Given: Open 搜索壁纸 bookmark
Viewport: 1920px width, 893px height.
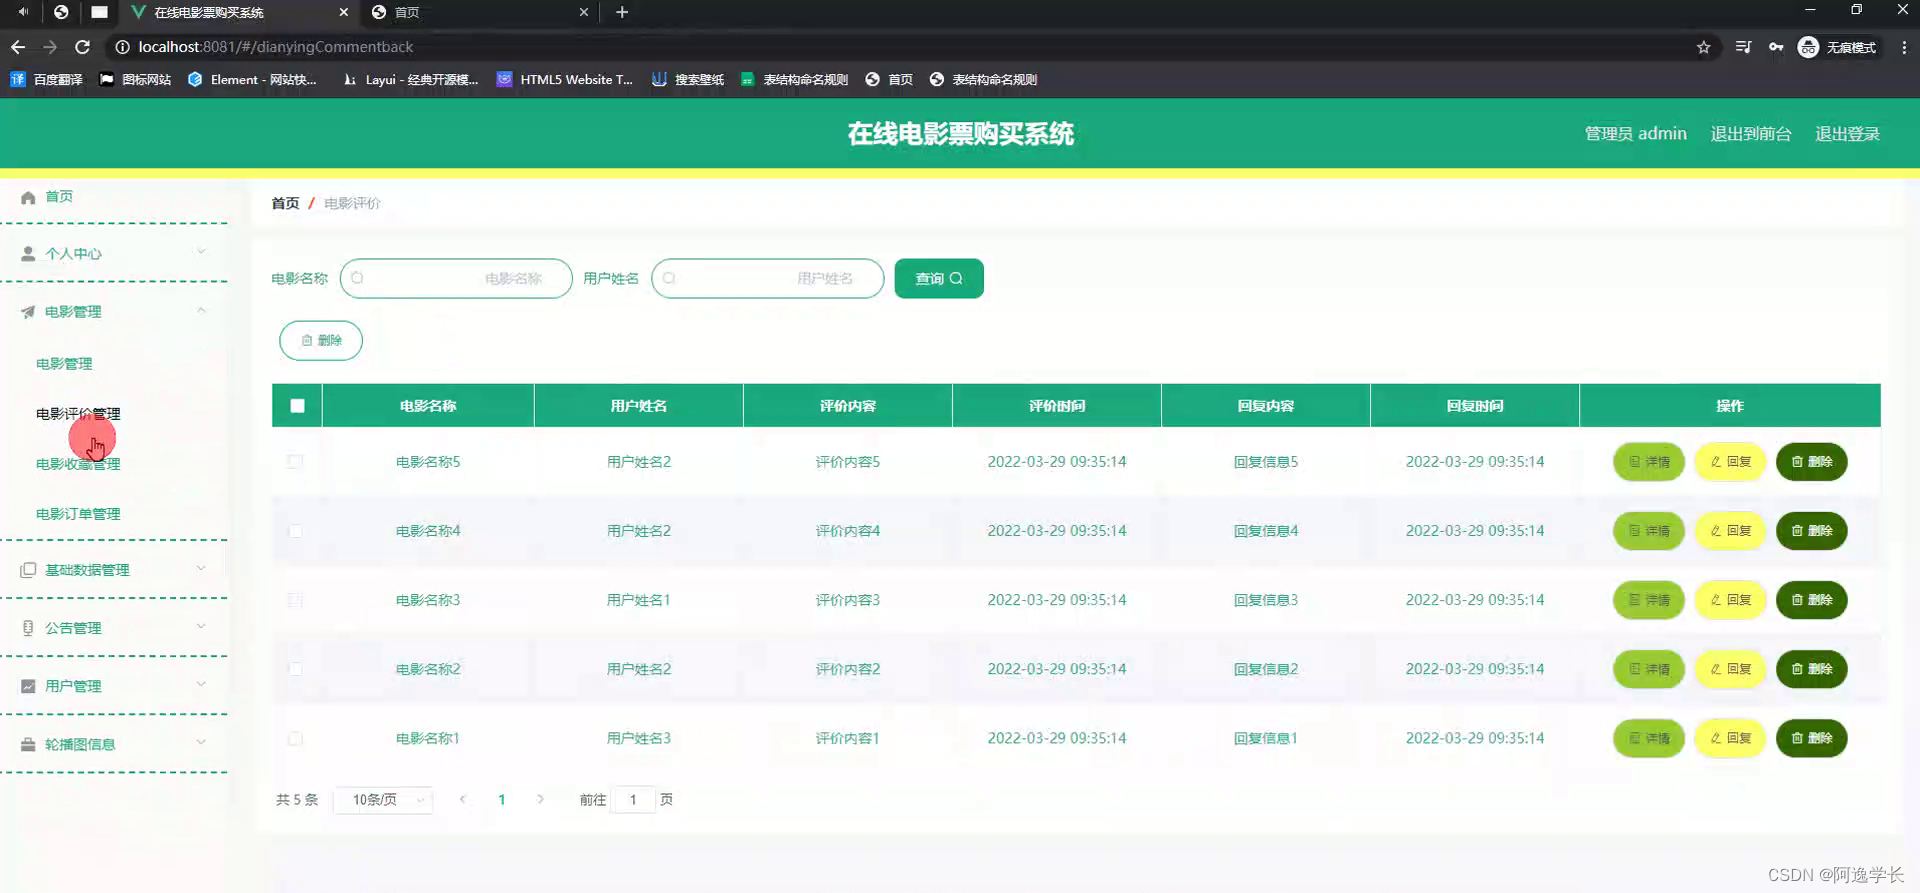Looking at the screenshot, I should click(x=688, y=80).
